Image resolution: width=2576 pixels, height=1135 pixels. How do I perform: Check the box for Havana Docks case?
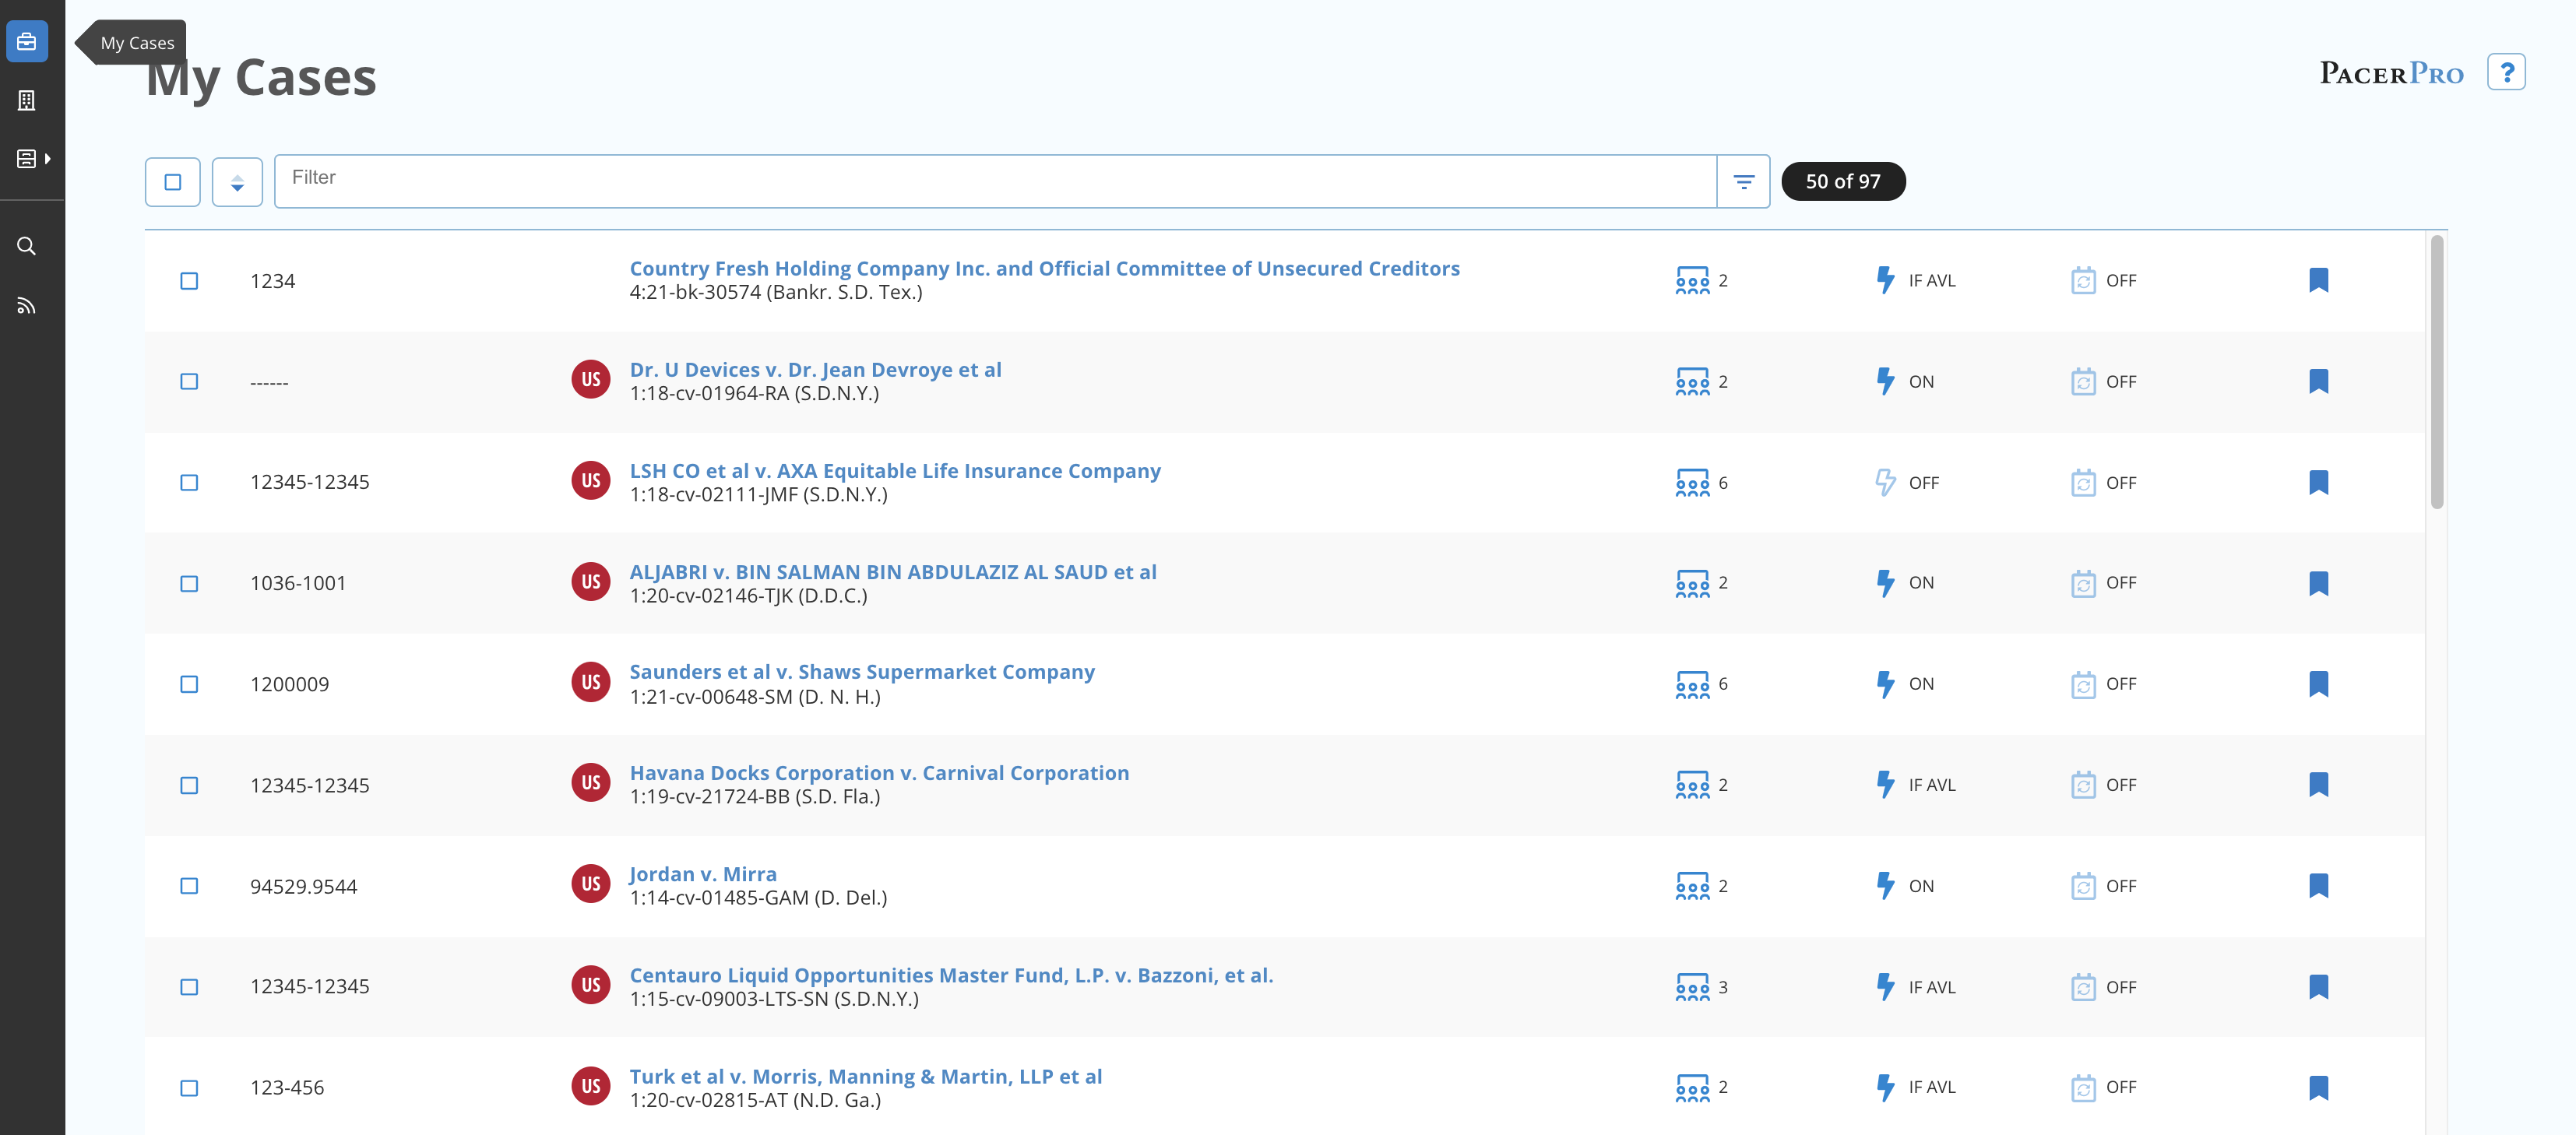[189, 785]
